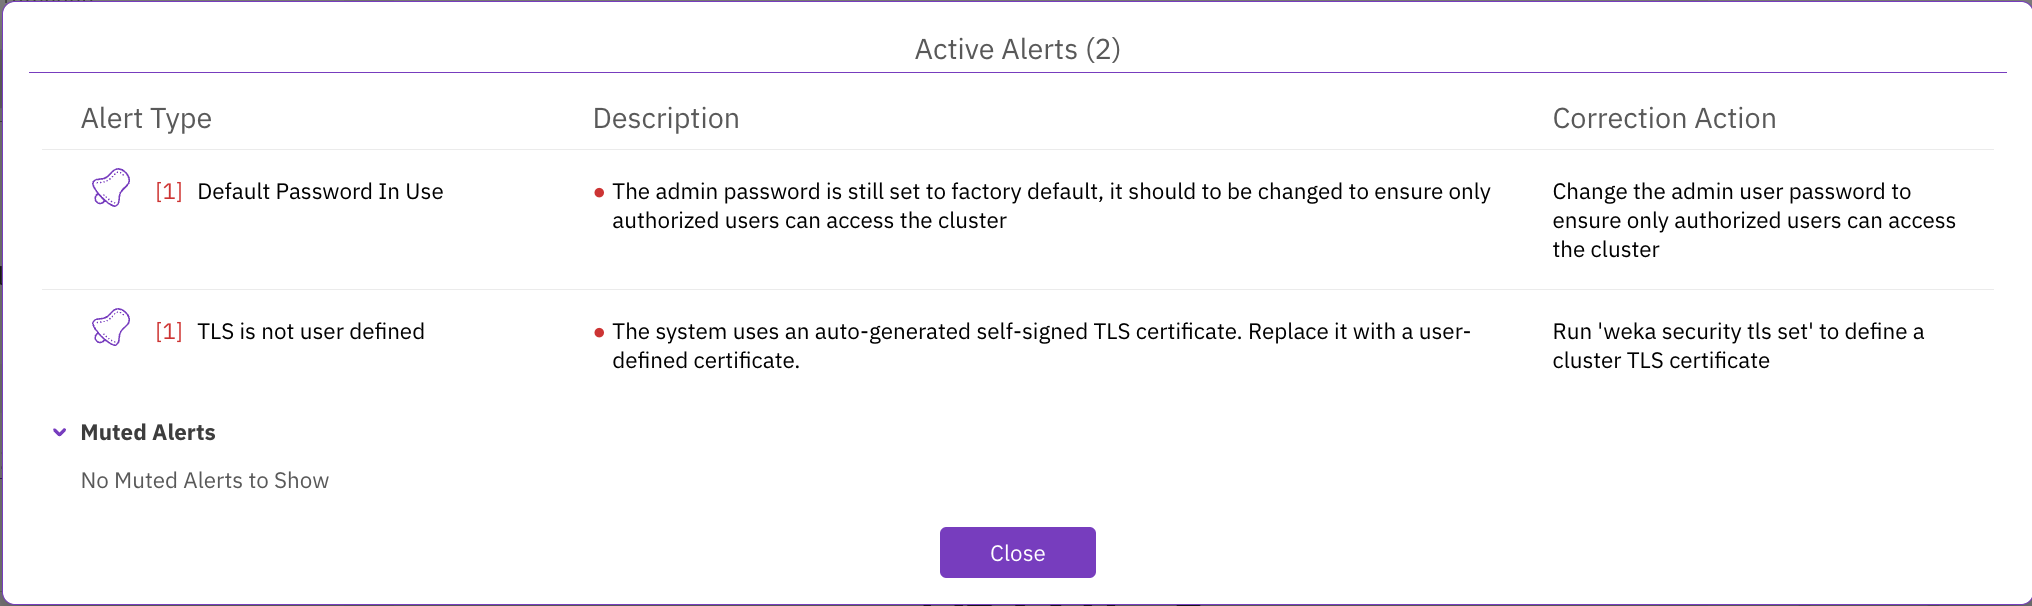
Task: Select the TLS is not user defined name
Action: coord(311,332)
